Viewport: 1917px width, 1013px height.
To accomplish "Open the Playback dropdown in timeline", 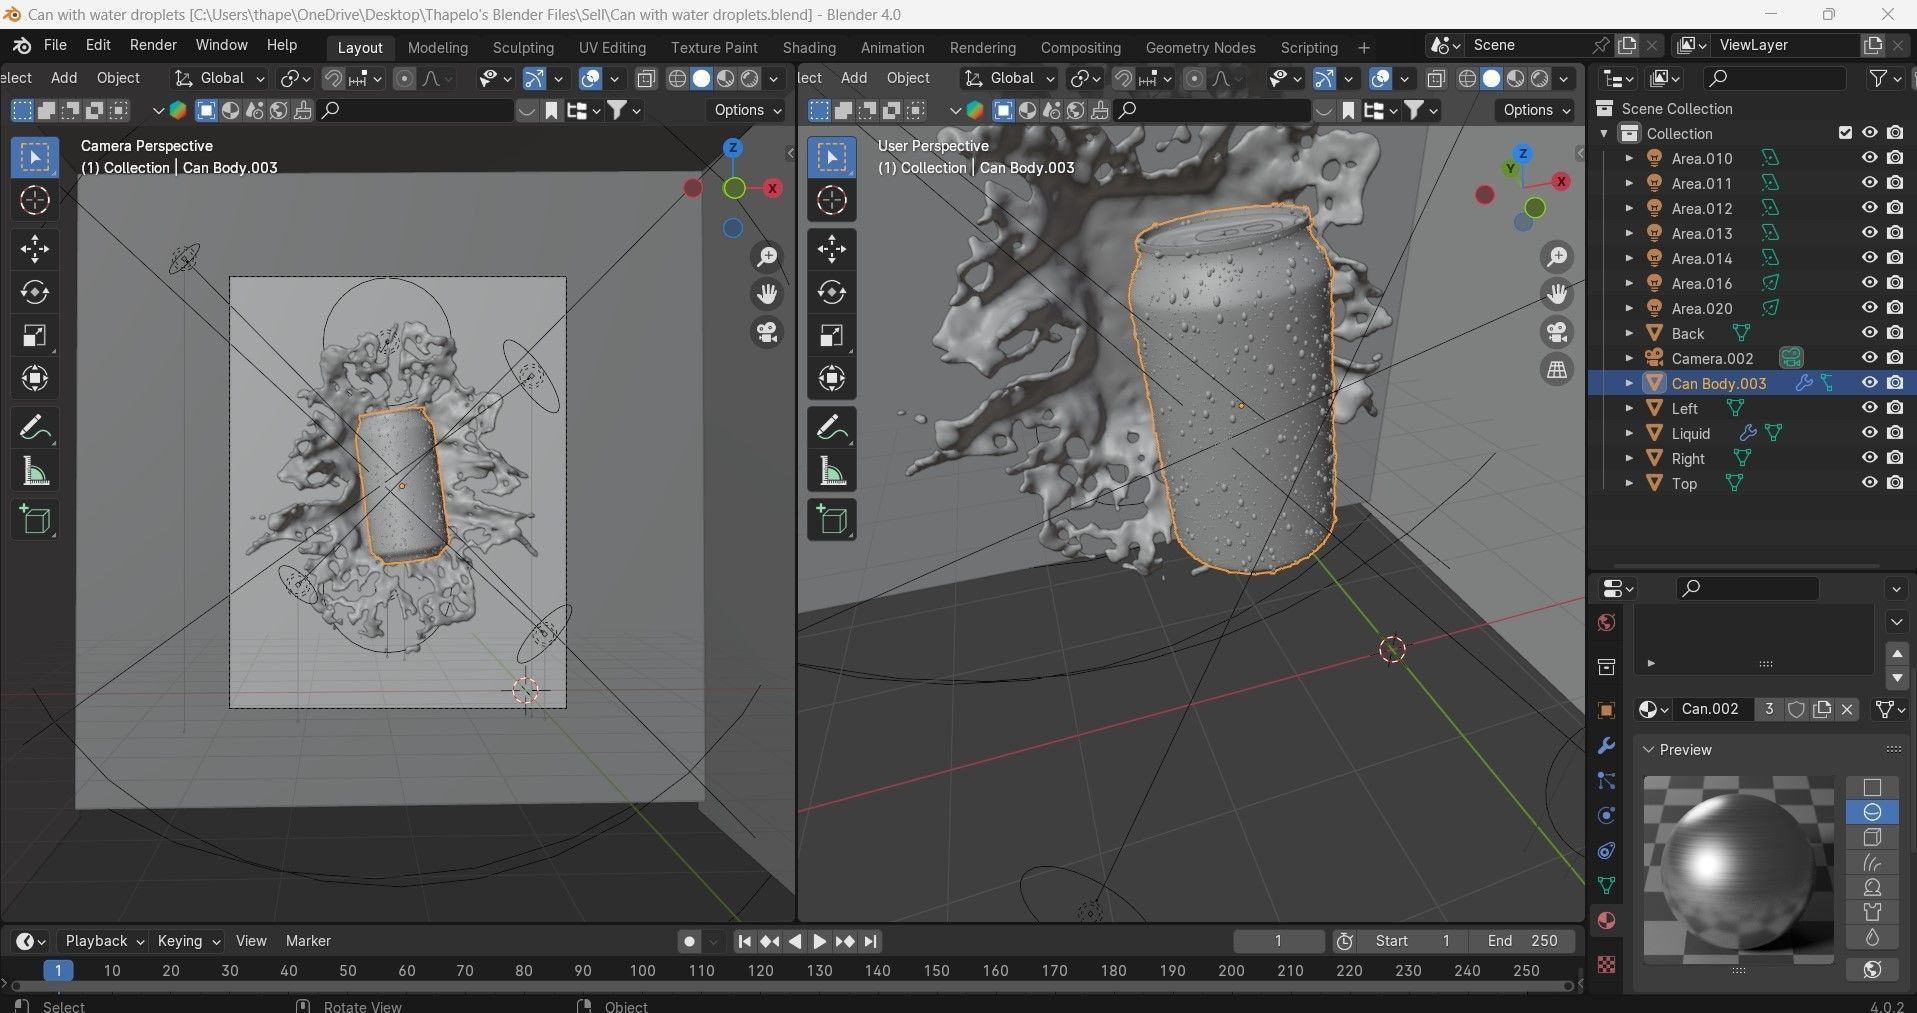I will (104, 941).
